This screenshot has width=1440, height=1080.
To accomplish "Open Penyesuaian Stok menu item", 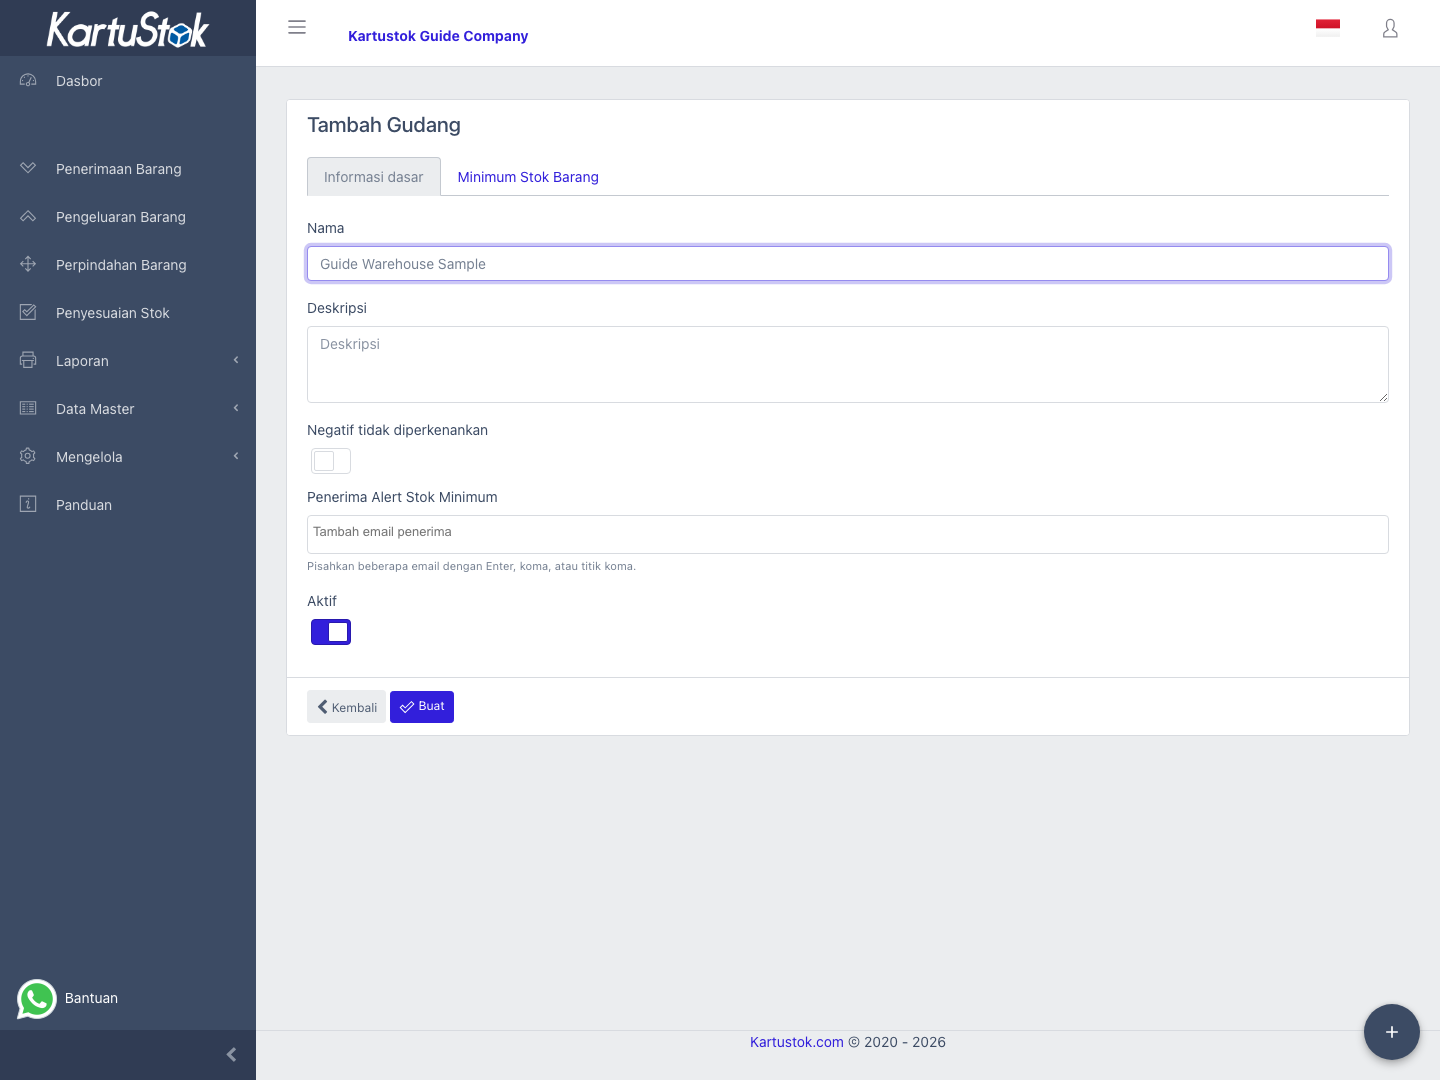I will point(128,313).
